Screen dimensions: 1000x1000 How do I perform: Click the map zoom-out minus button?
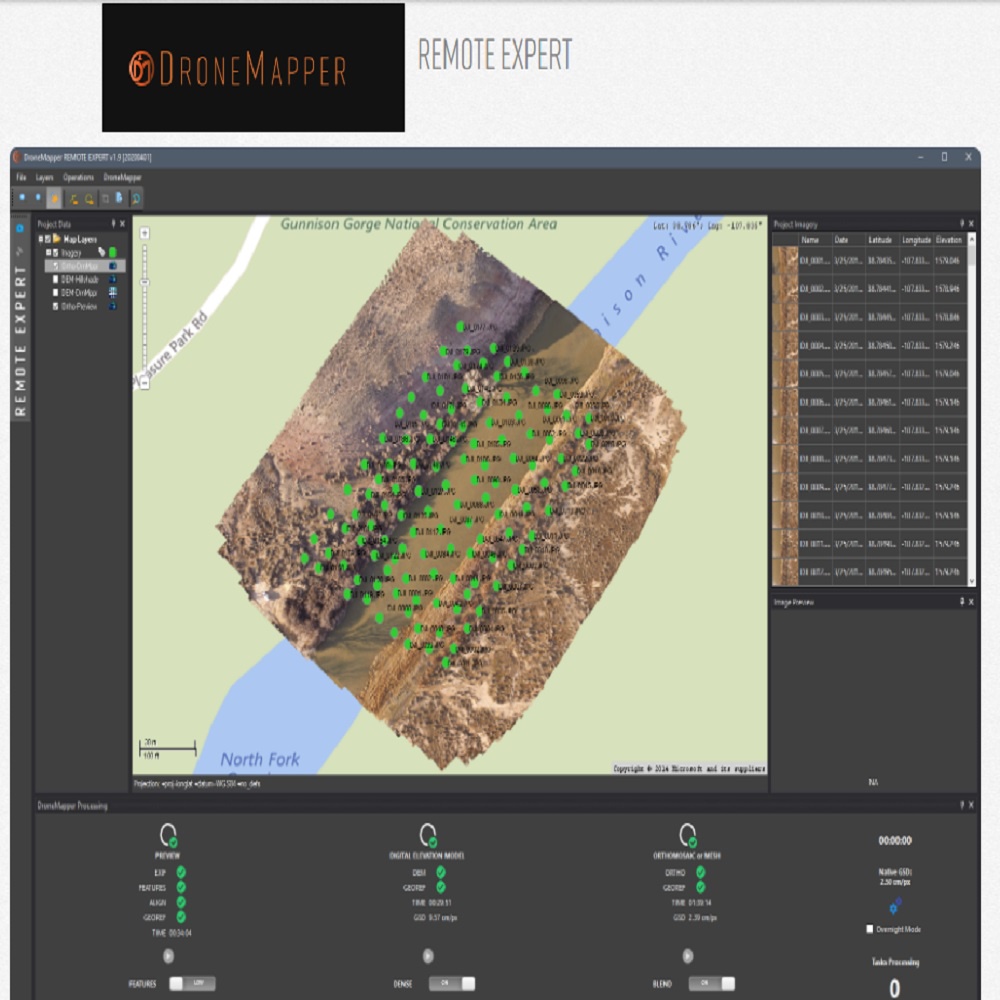(x=145, y=383)
